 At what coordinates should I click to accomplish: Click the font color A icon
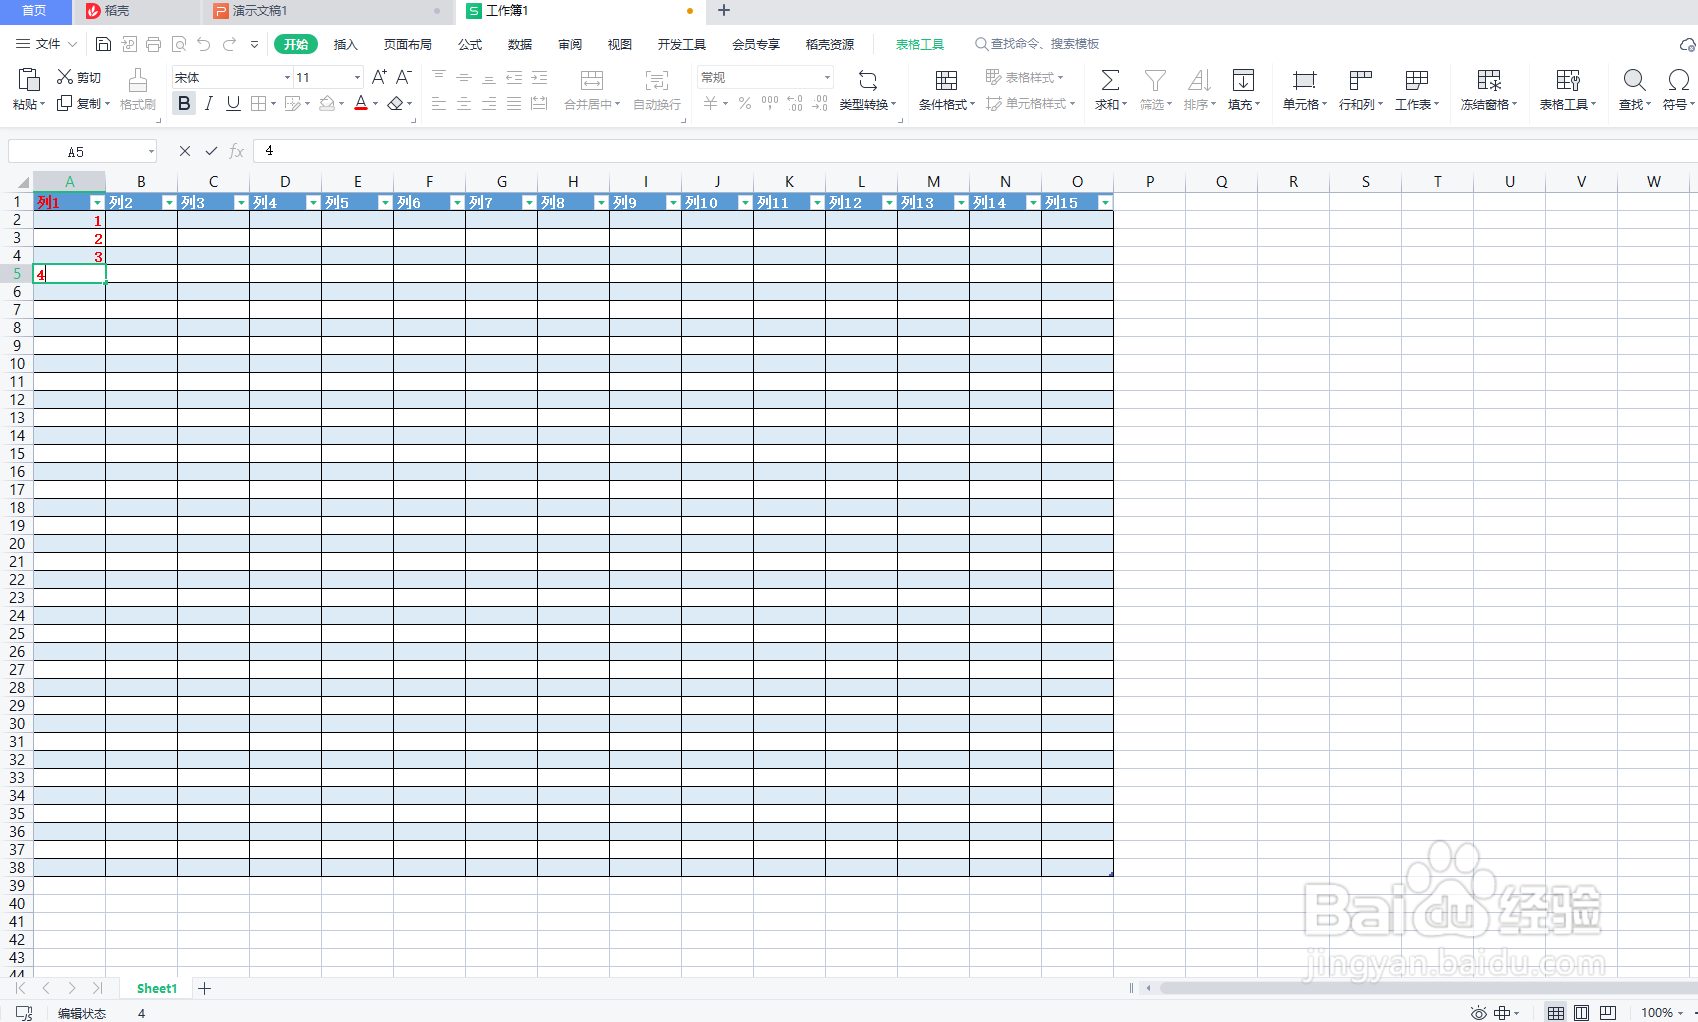click(x=361, y=103)
